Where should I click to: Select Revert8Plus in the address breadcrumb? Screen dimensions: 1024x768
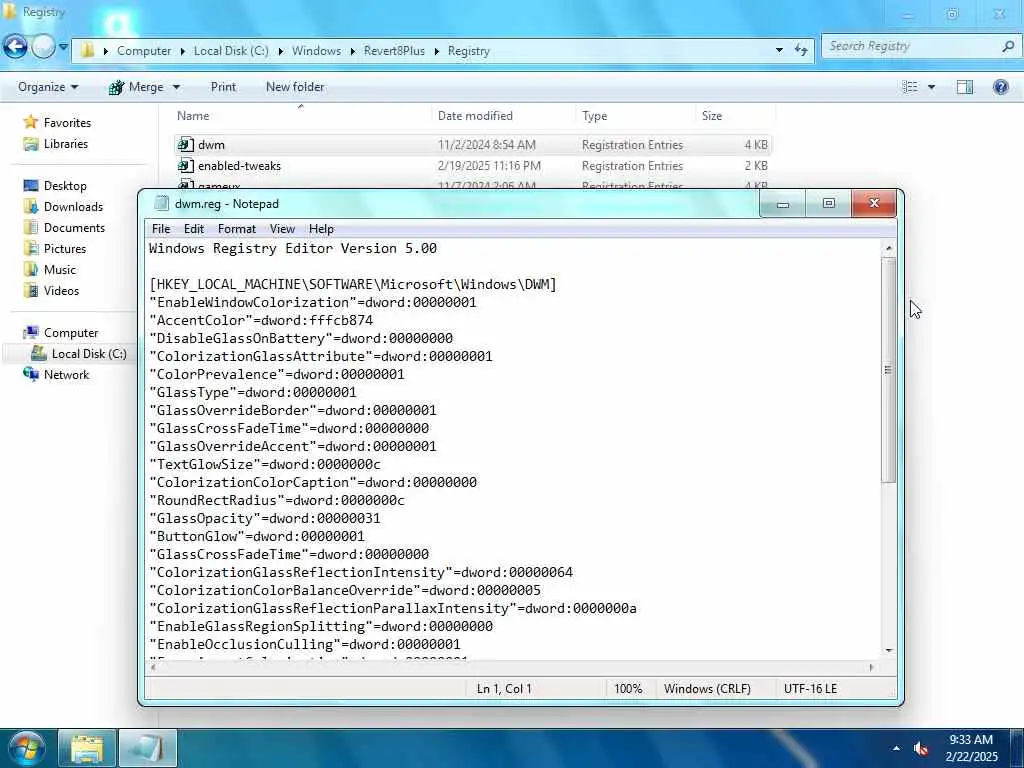394,51
